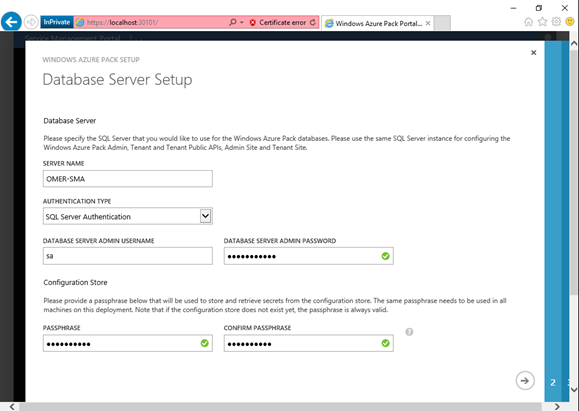The image size is (579, 411).
Task: Open Favorites star icon
Action: click(542, 22)
